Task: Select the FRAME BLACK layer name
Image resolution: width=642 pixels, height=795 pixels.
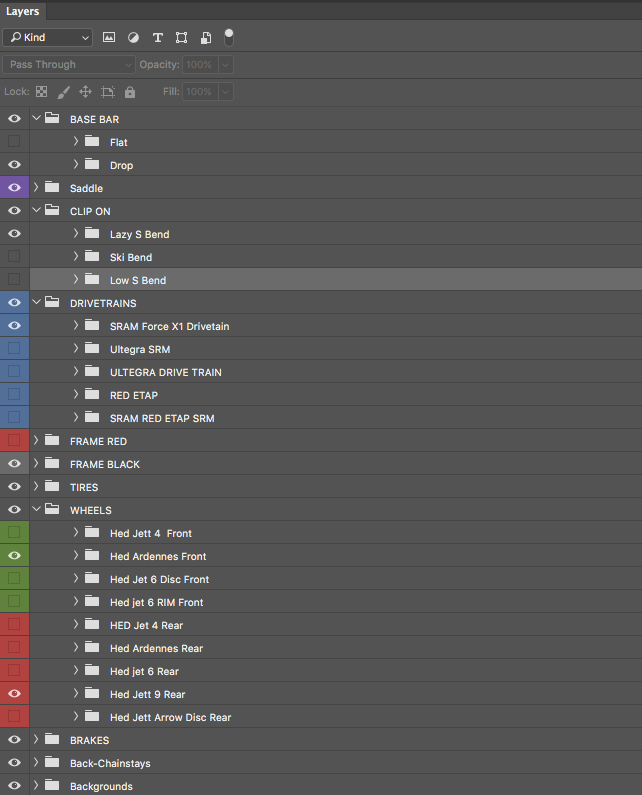Action: (104, 464)
